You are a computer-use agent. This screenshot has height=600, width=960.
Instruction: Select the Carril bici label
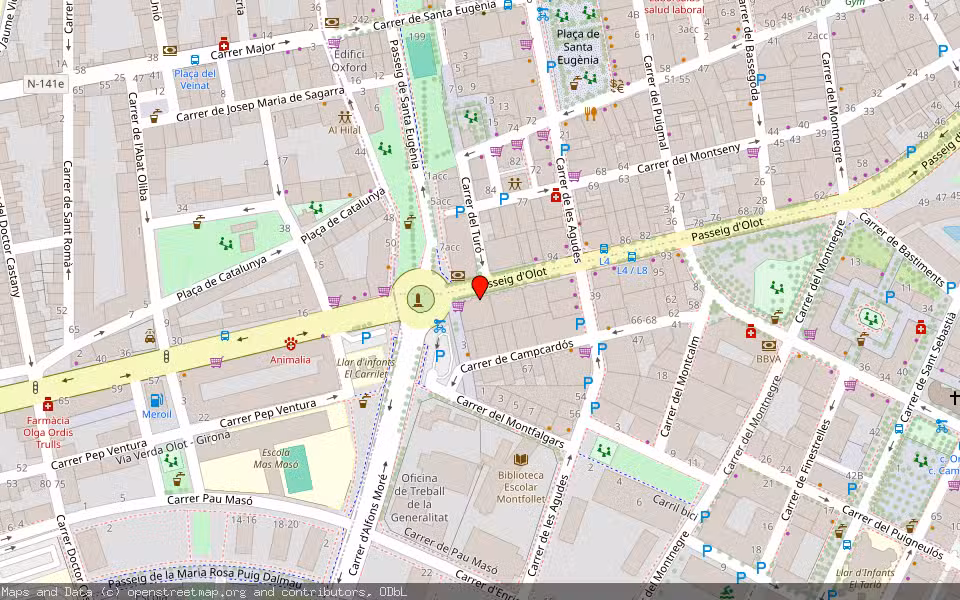pyautogui.click(x=673, y=506)
